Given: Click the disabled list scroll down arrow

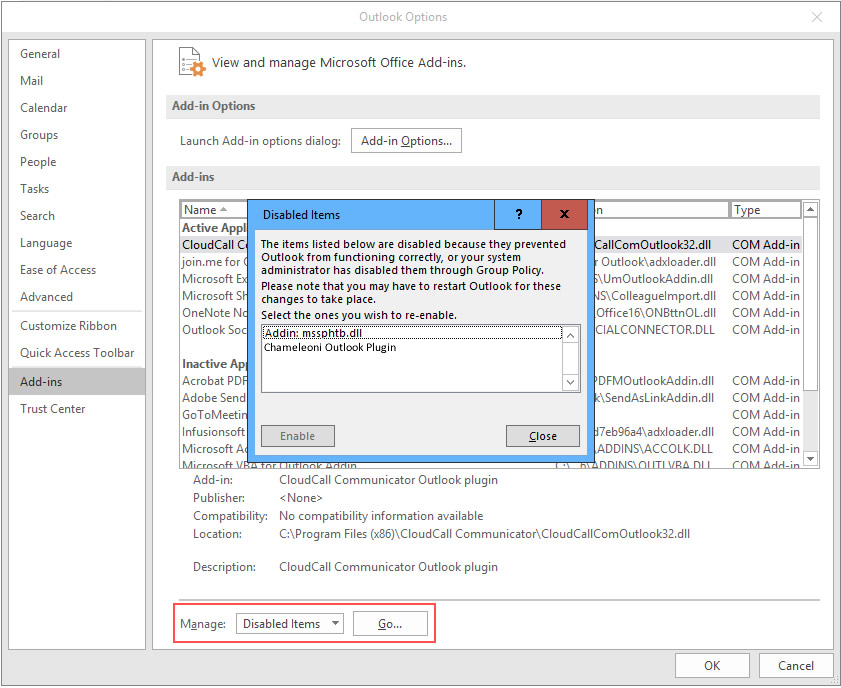Looking at the screenshot, I should click(571, 382).
